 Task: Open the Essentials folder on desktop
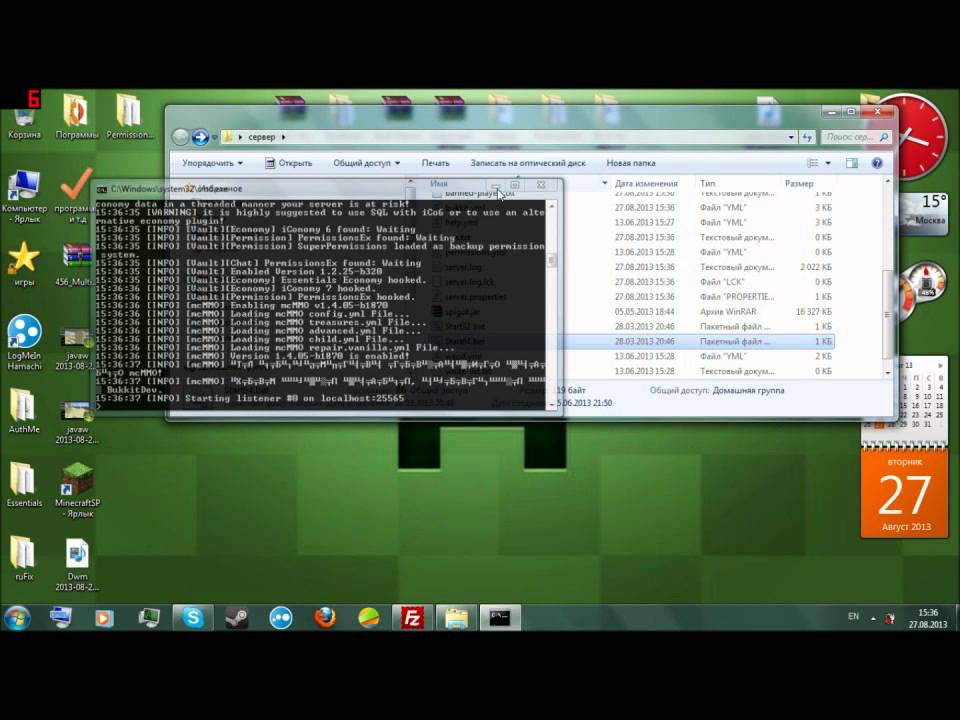24,484
